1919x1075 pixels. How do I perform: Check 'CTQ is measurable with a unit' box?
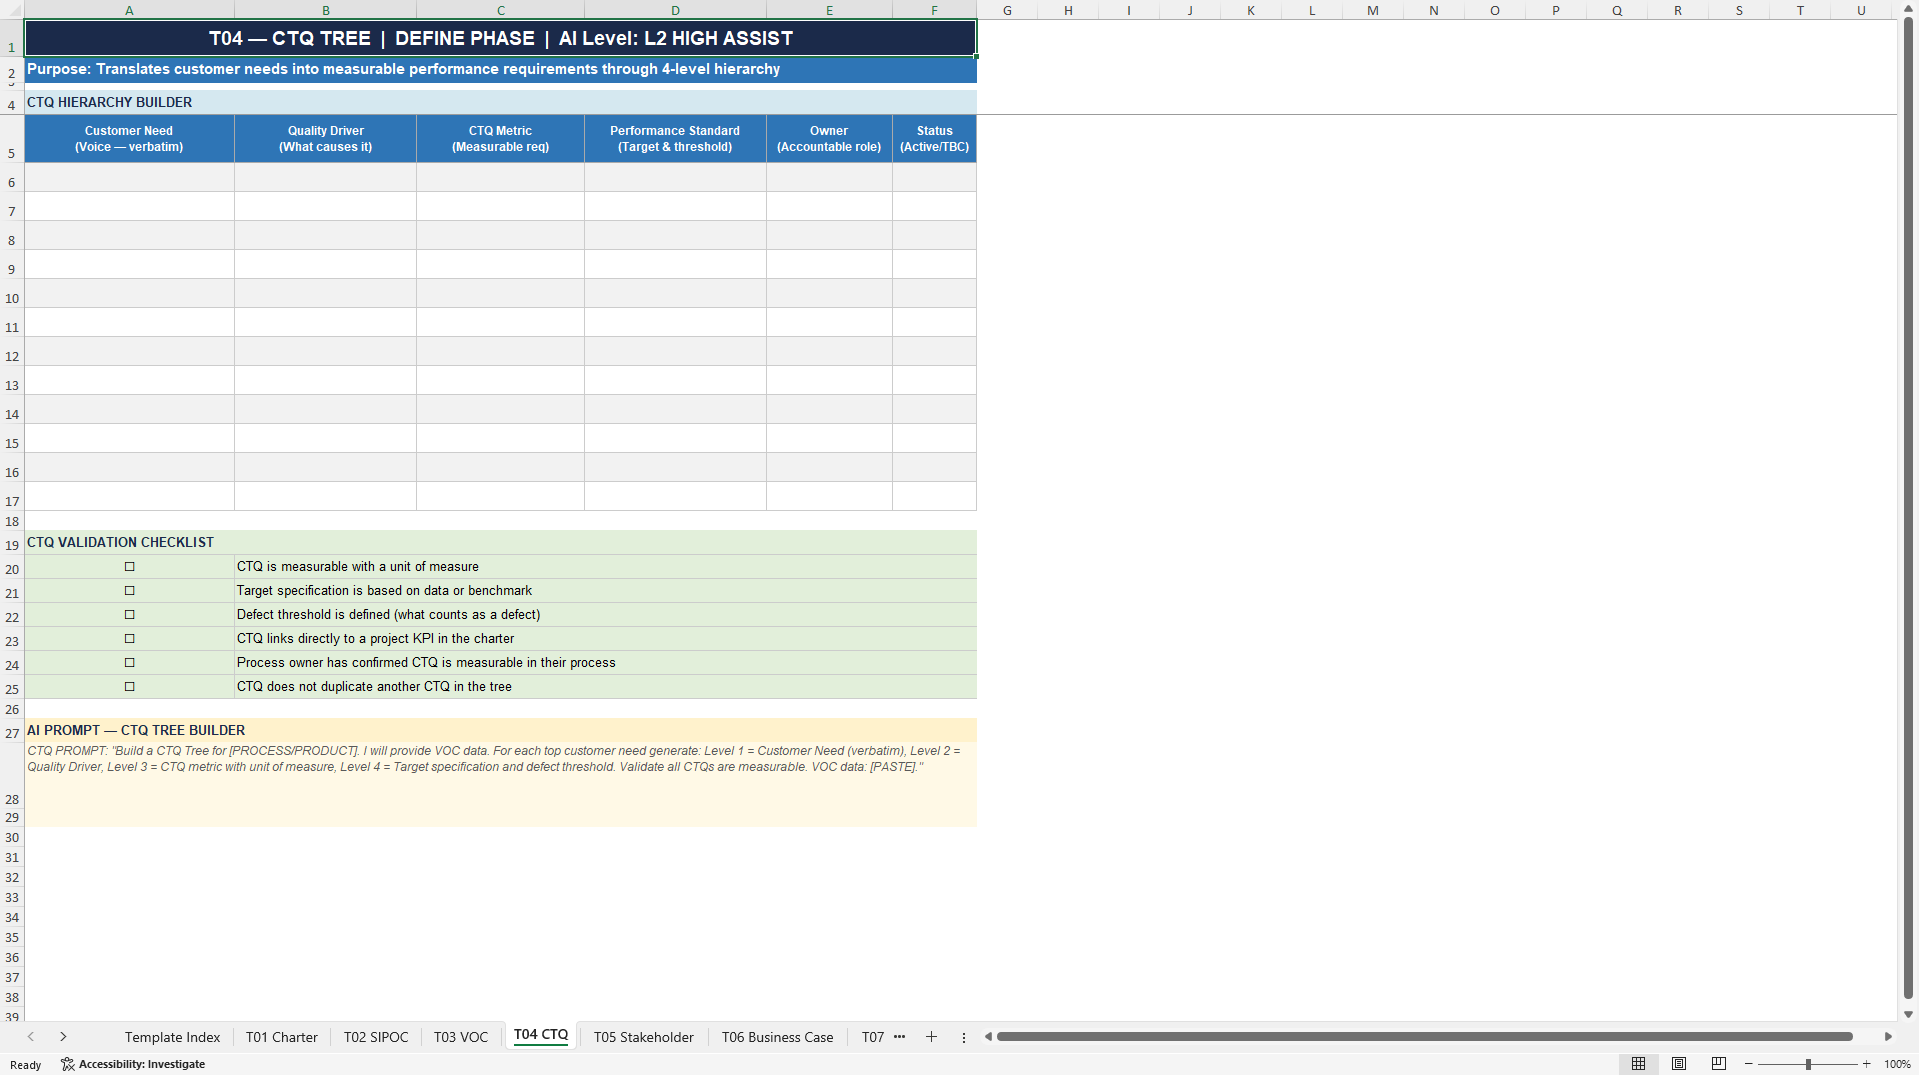click(129, 567)
